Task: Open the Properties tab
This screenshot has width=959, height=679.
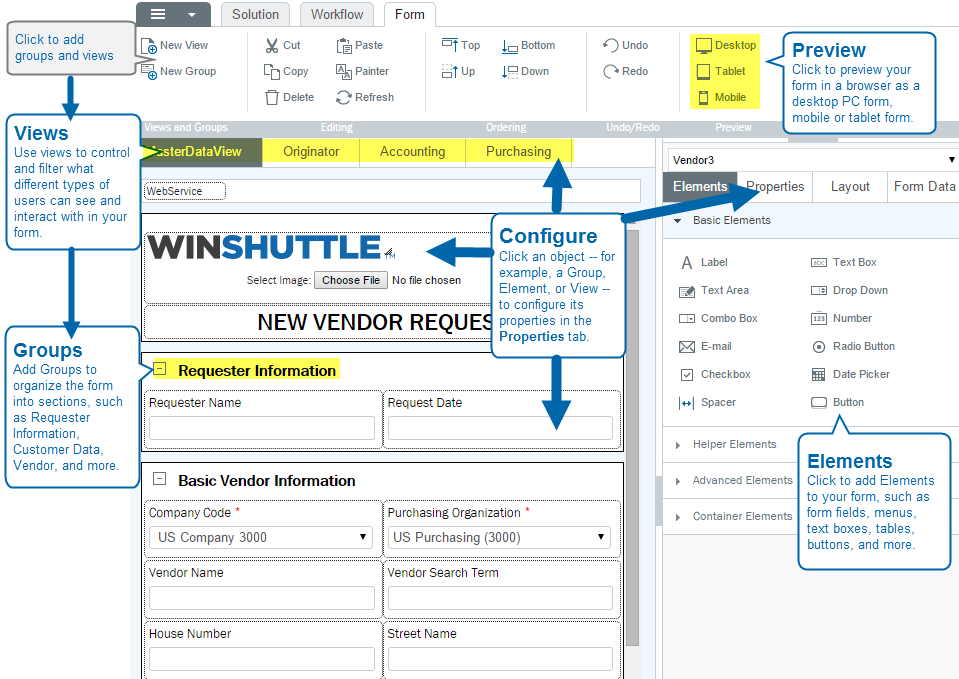Action: click(x=775, y=186)
